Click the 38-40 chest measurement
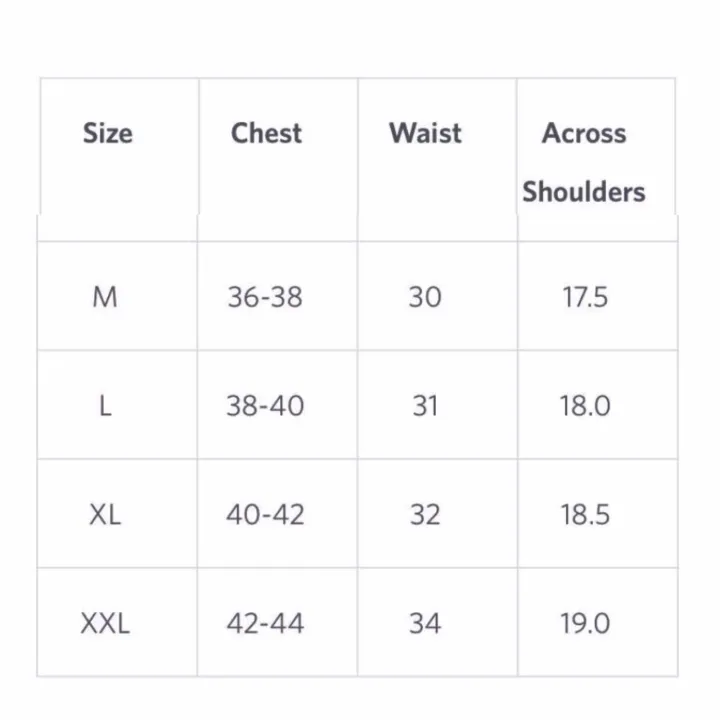 click(265, 406)
